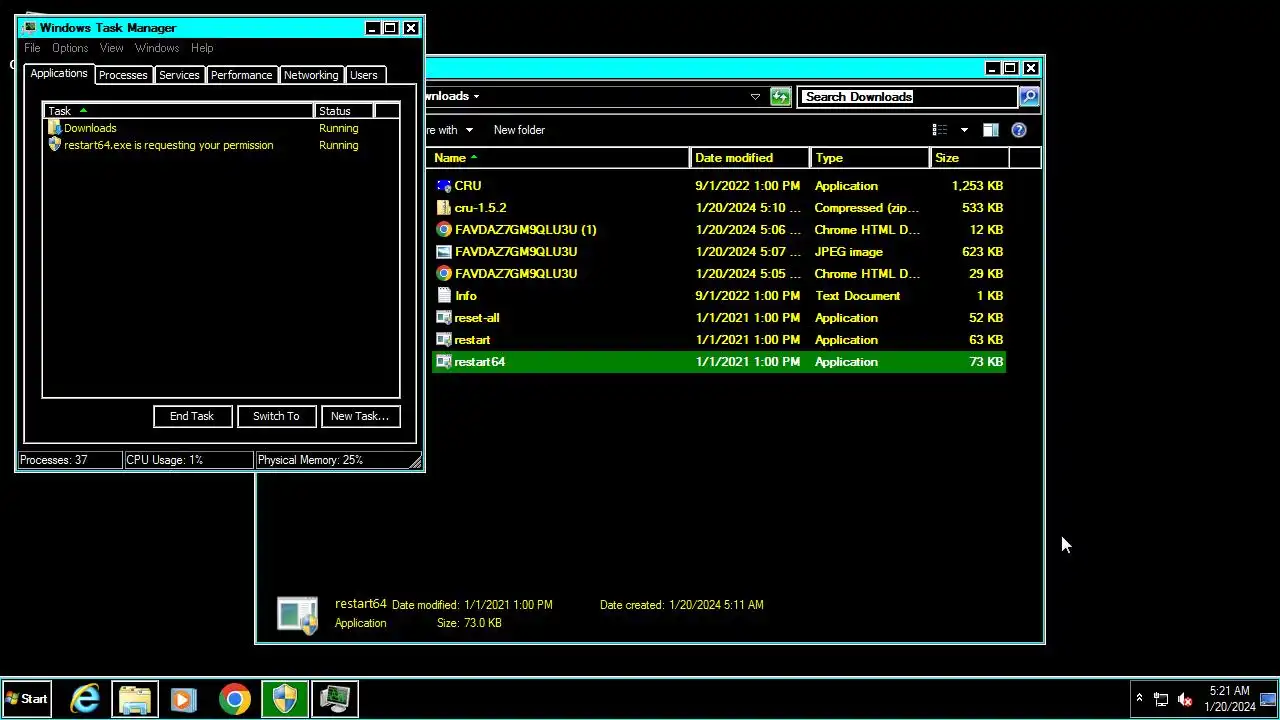Sort by the Size column header
This screenshot has height=720, width=1280.
coord(970,158)
